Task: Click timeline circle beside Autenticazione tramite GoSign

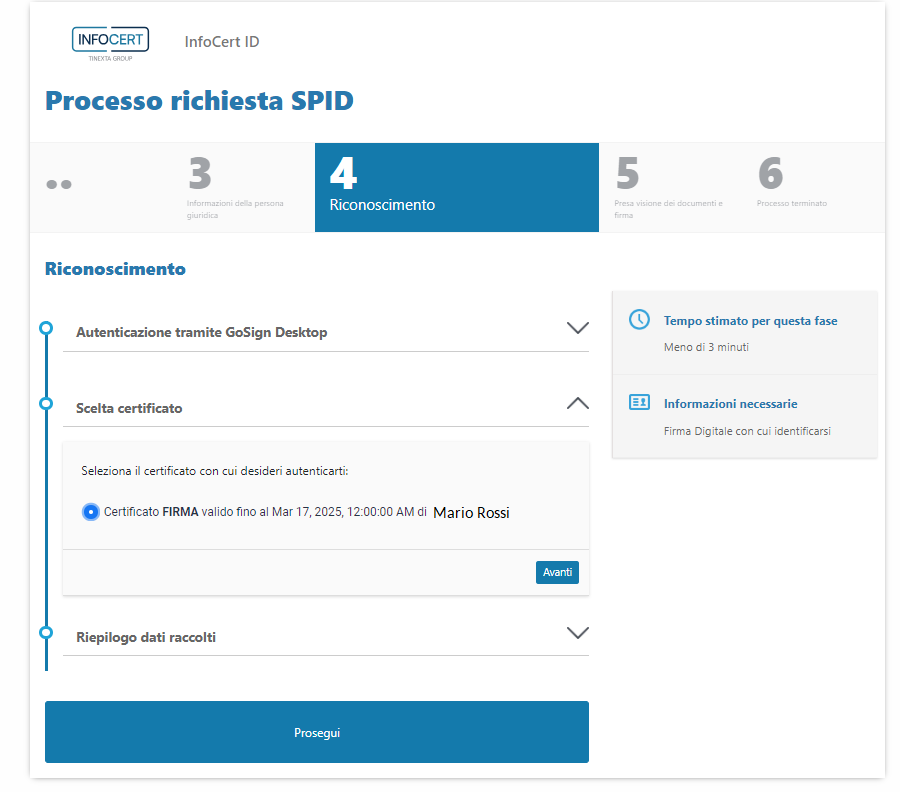Action: click(45, 328)
